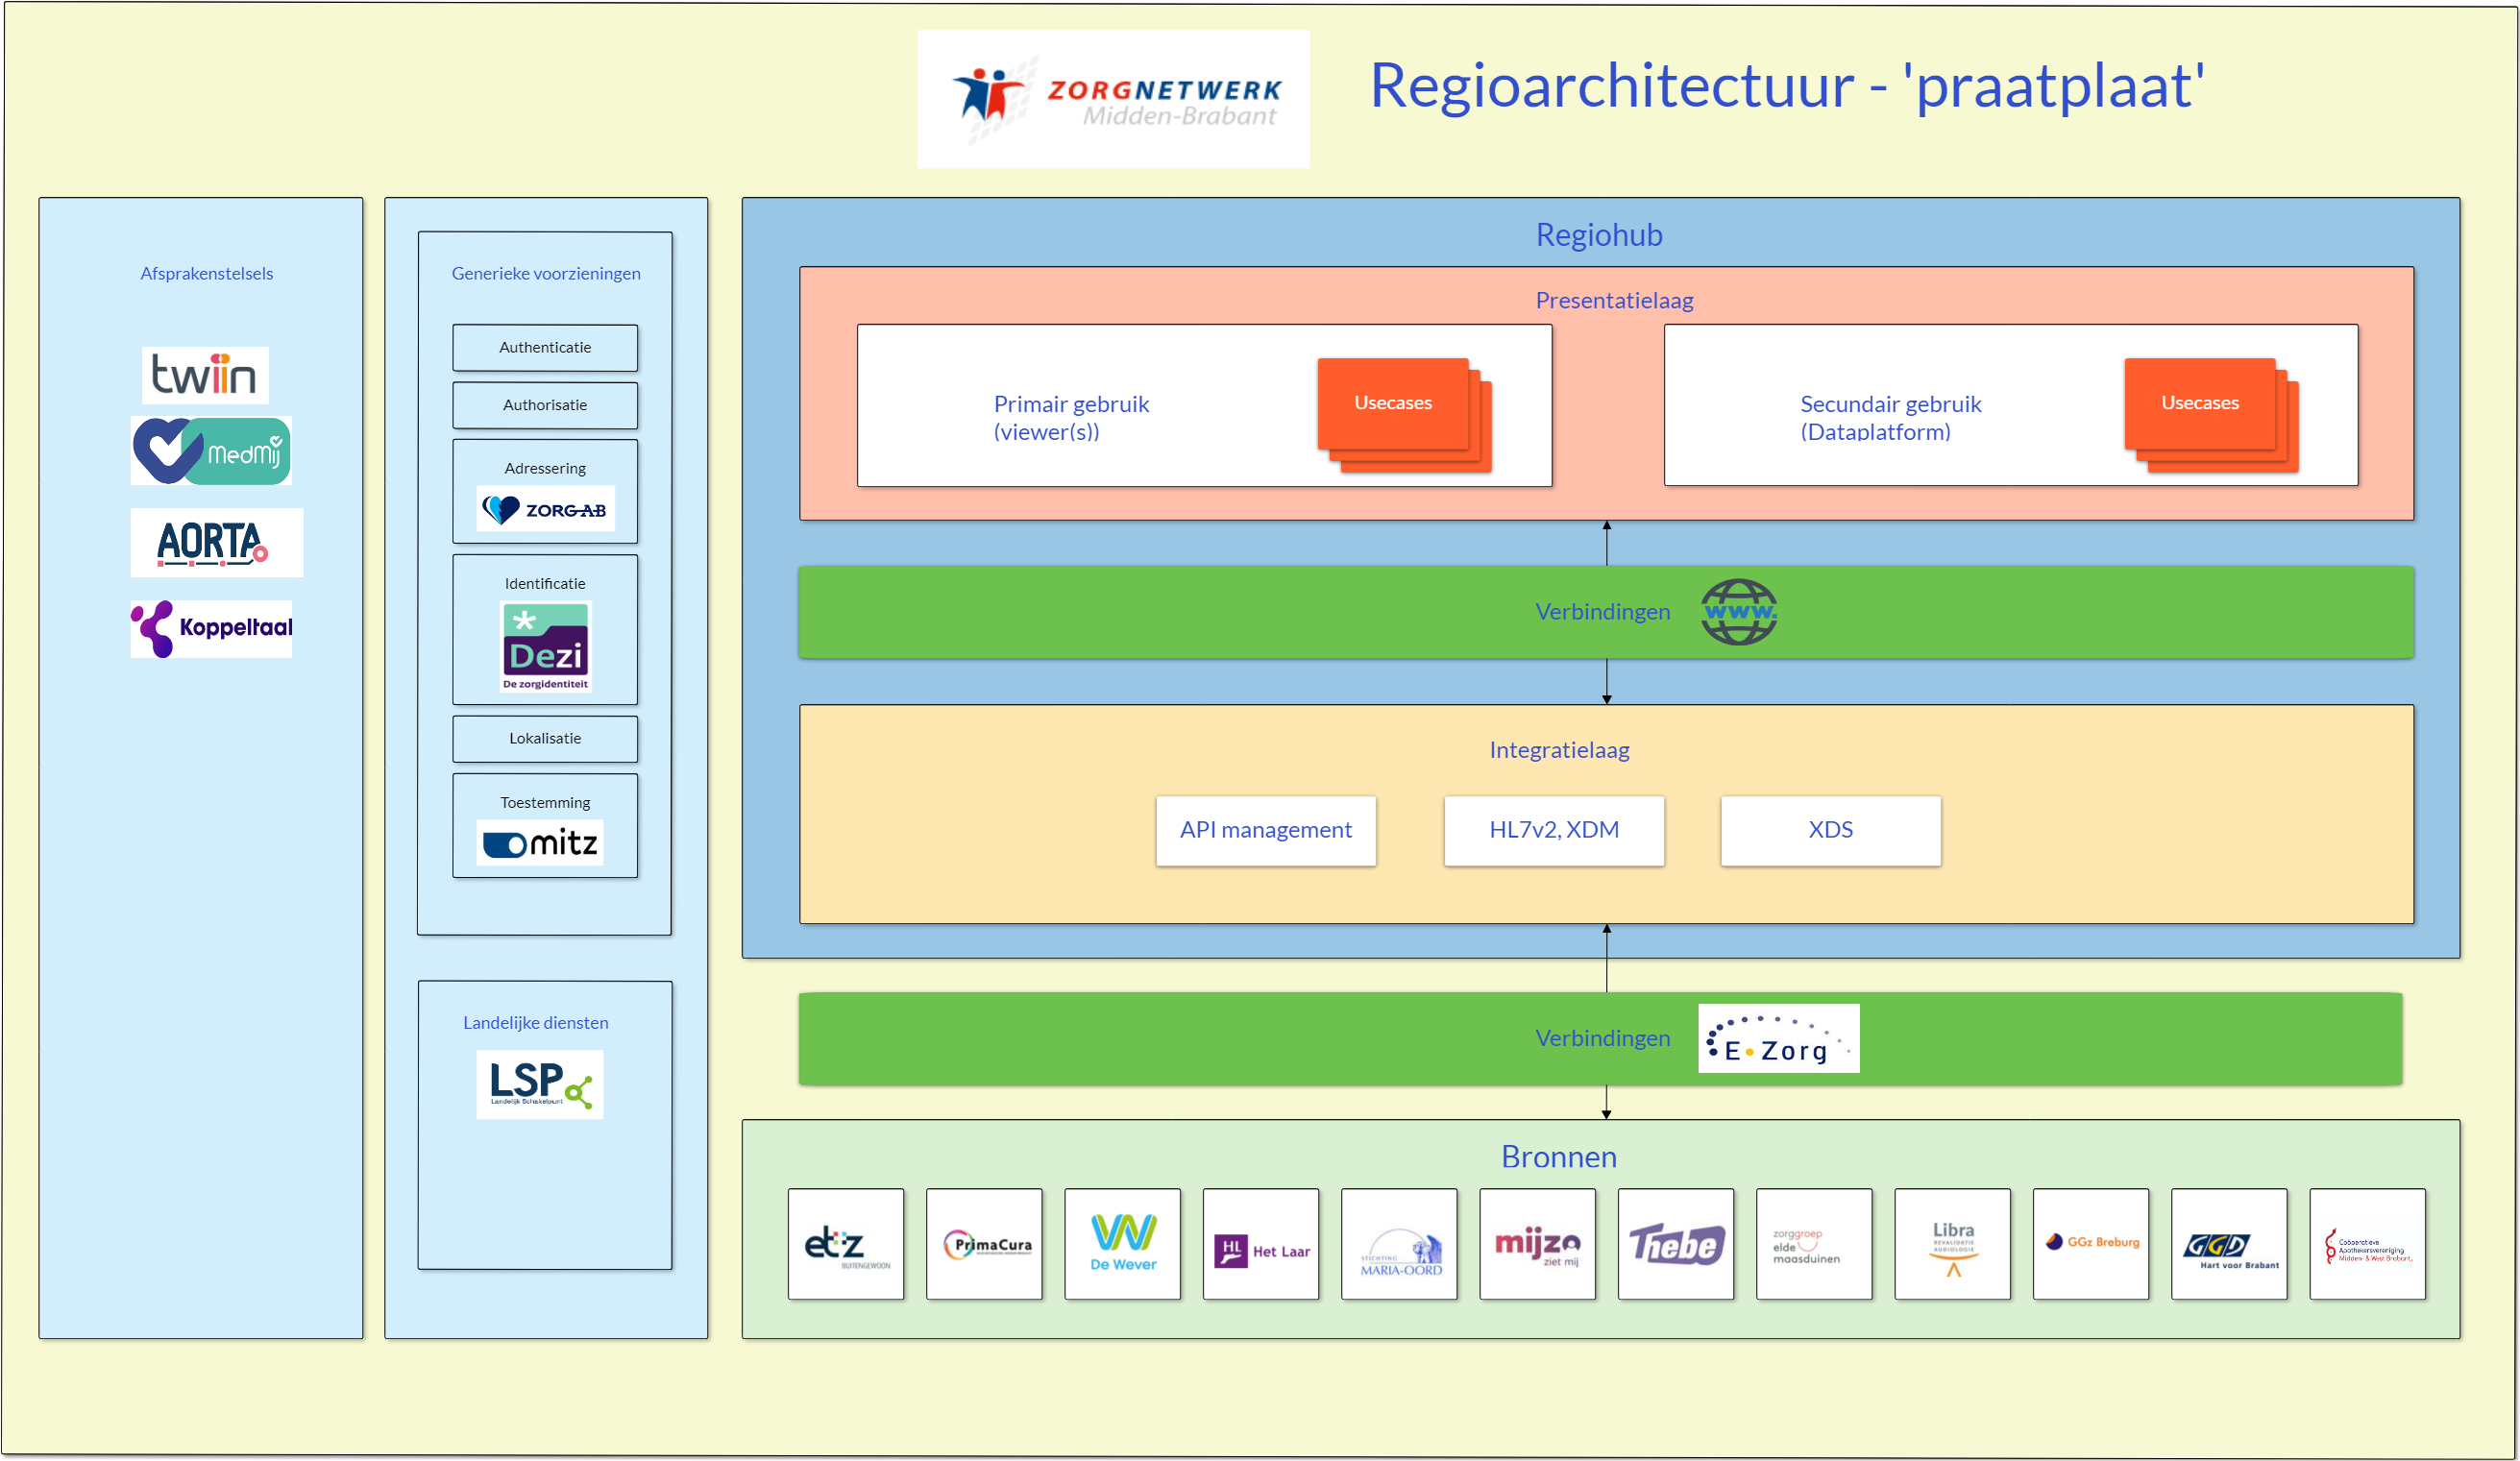The height and width of the screenshot is (1461, 2520).
Task: Select the Koppeltaal logo
Action: click(211, 628)
